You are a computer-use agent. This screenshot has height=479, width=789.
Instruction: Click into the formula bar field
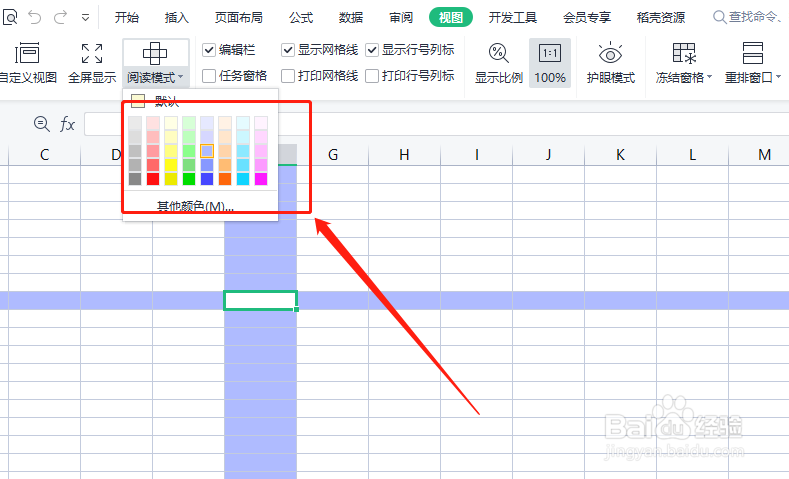point(436,124)
